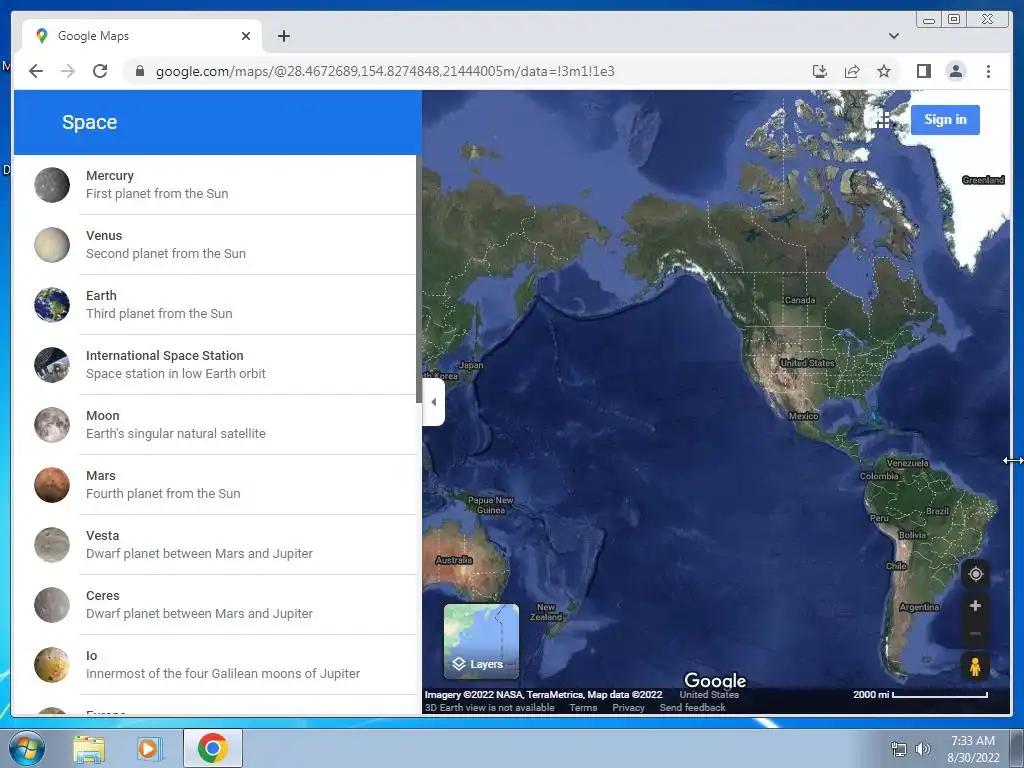The width and height of the screenshot is (1024, 768).
Task: Click the Sign in button
Action: coord(945,120)
